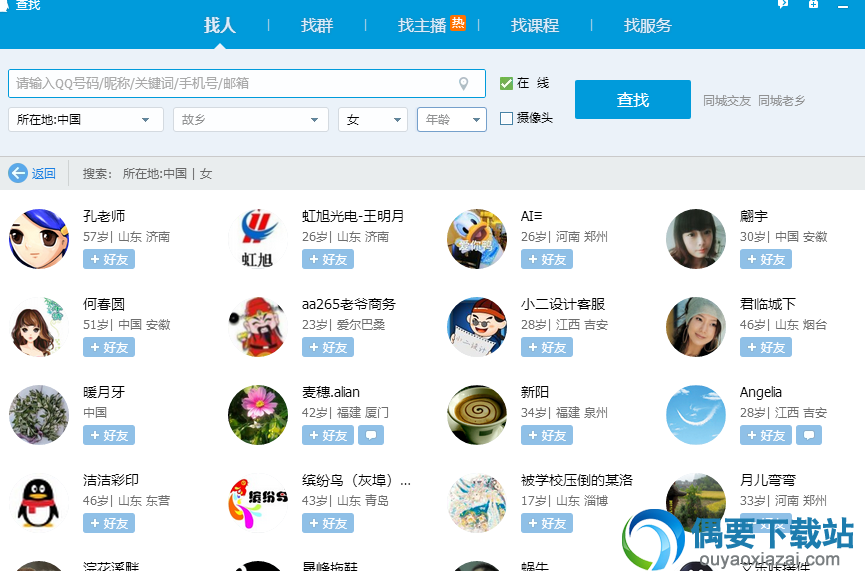Expand the 故乡 dropdown
The width and height of the screenshot is (865, 571).
[x=251, y=120]
